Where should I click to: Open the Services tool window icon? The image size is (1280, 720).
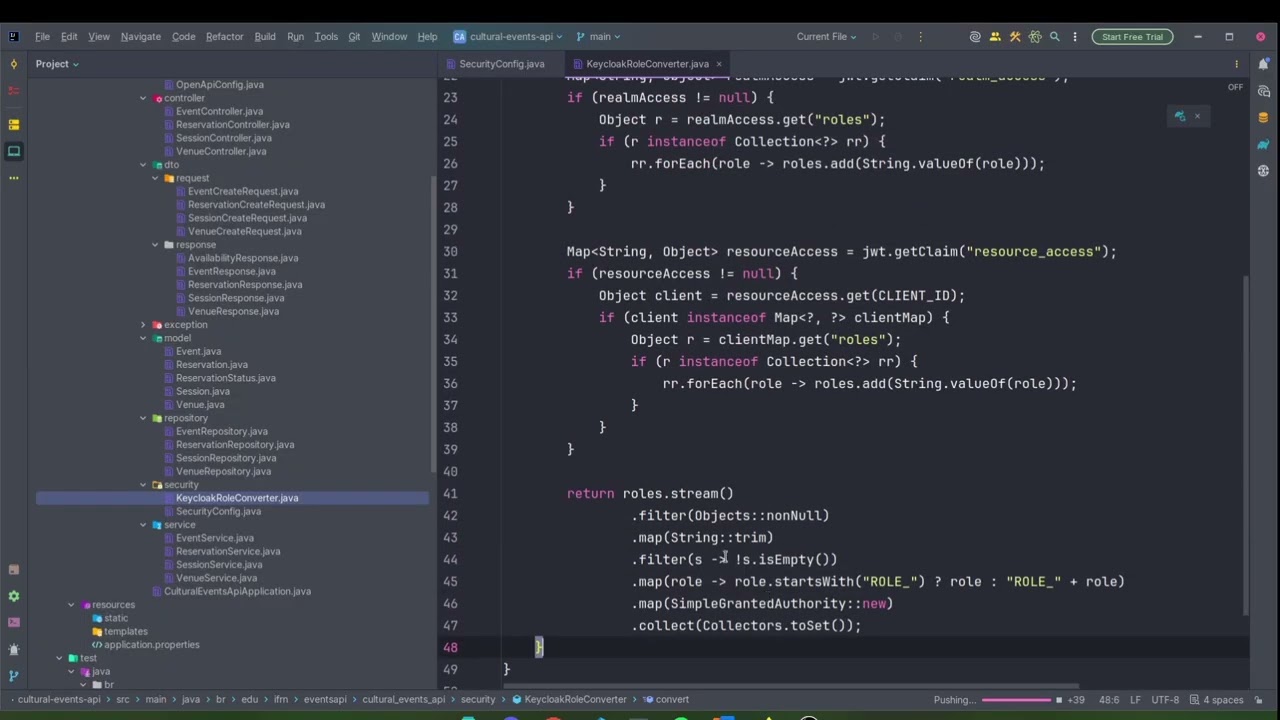click(13, 596)
